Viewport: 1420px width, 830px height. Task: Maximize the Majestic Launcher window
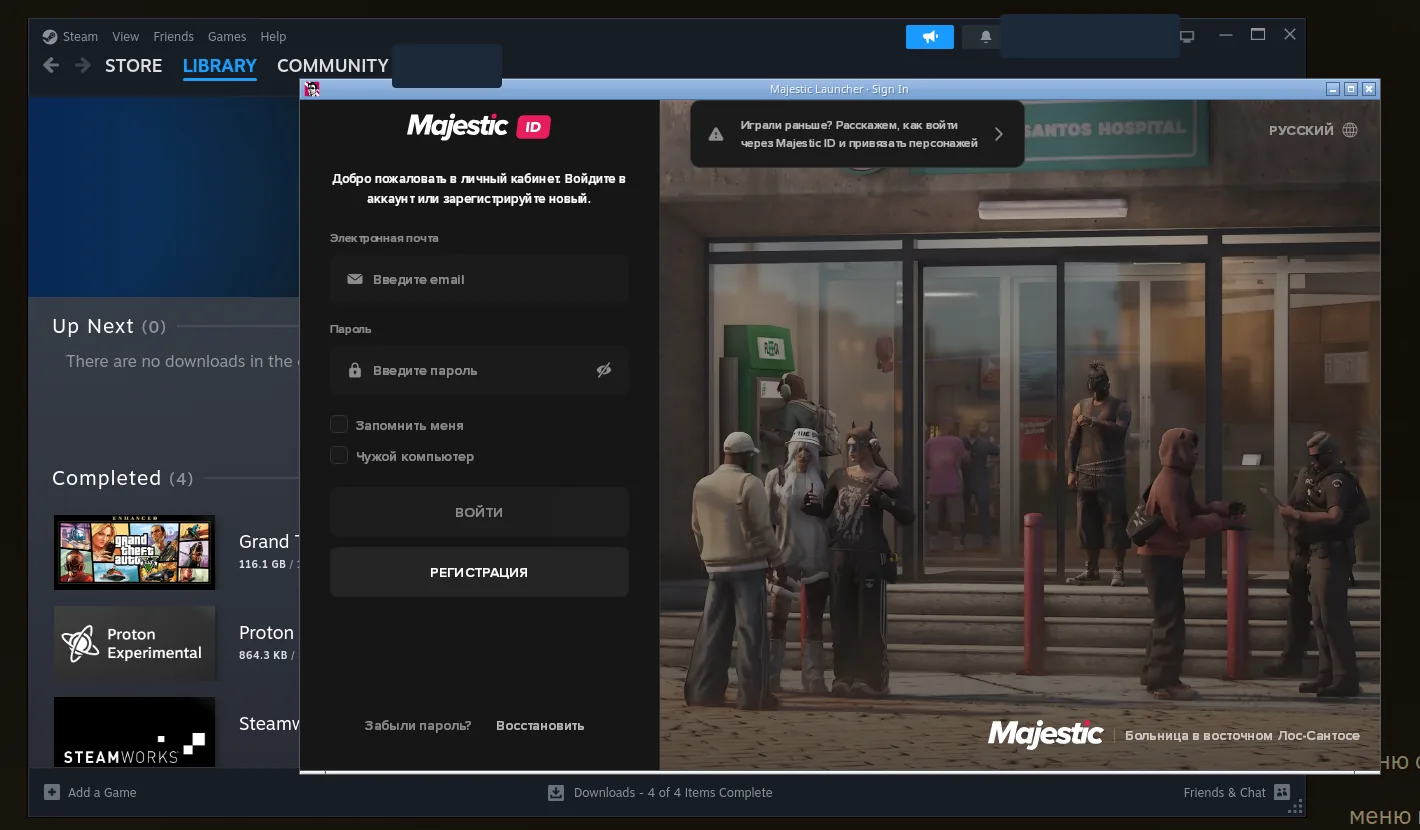pyautogui.click(x=1351, y=89)
